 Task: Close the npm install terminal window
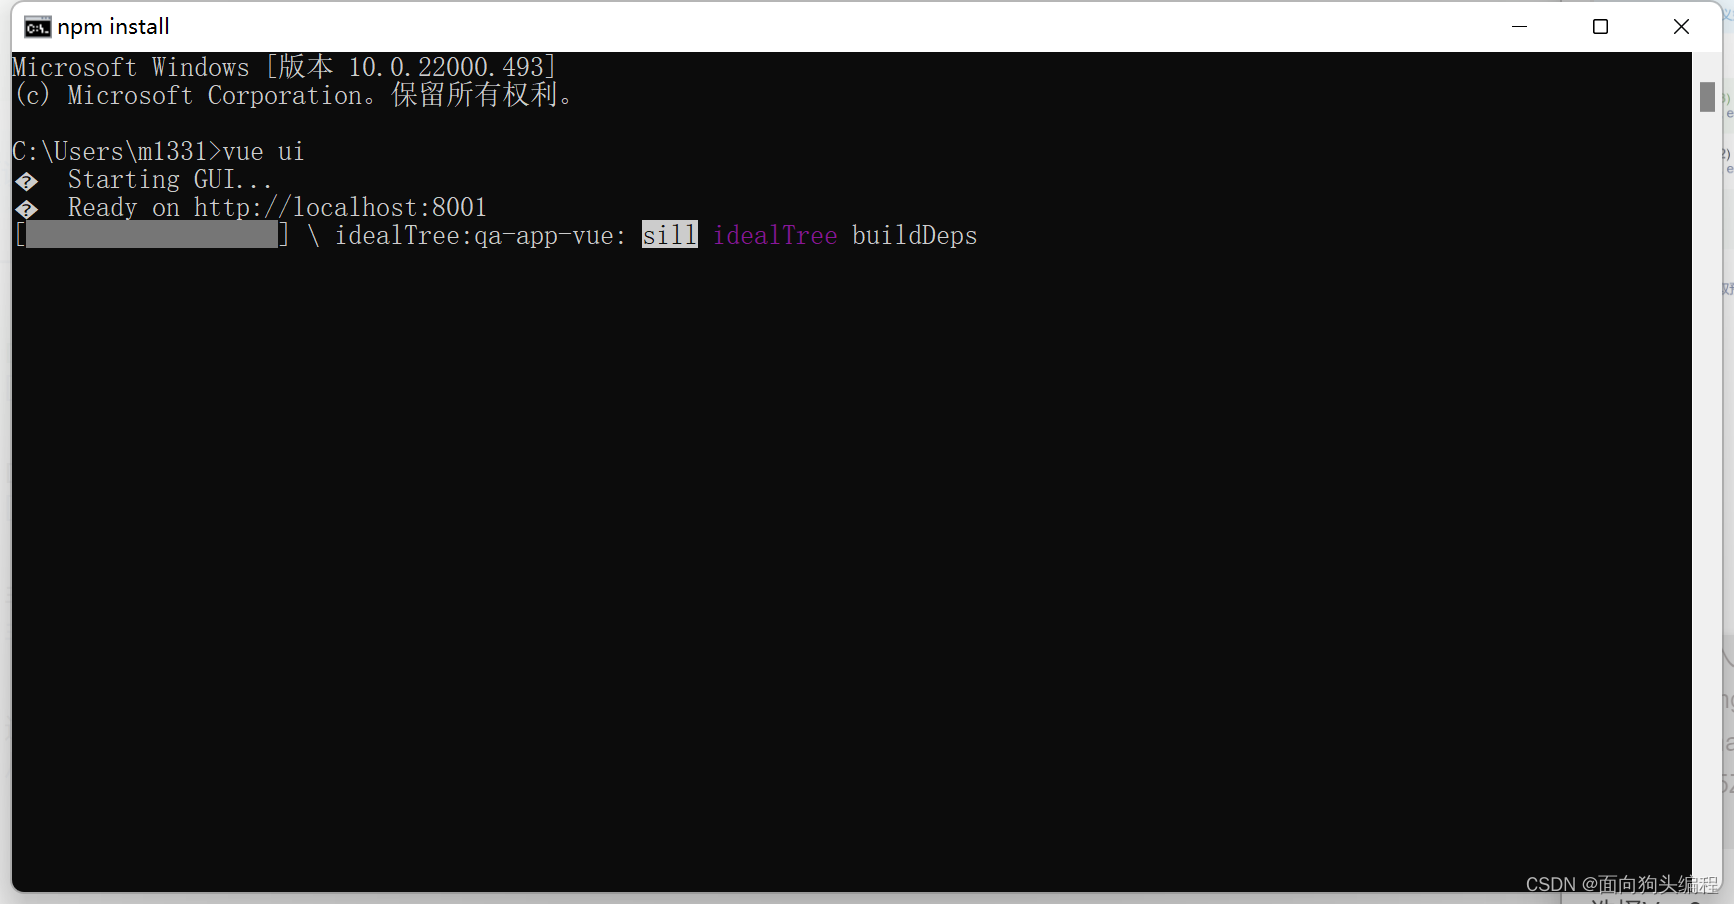click(x=1681, y=27)
